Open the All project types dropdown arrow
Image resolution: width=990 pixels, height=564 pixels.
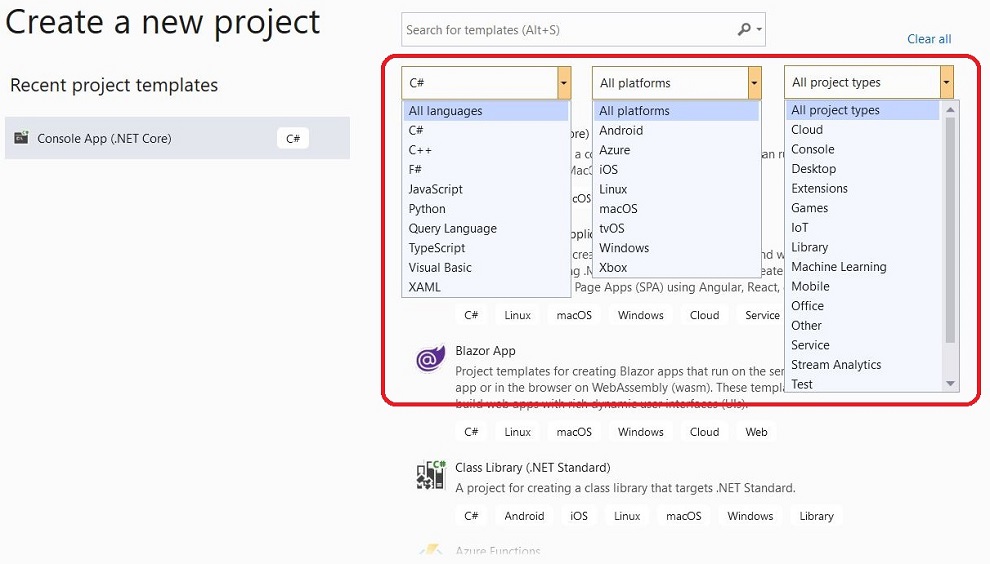pos(946,82)
